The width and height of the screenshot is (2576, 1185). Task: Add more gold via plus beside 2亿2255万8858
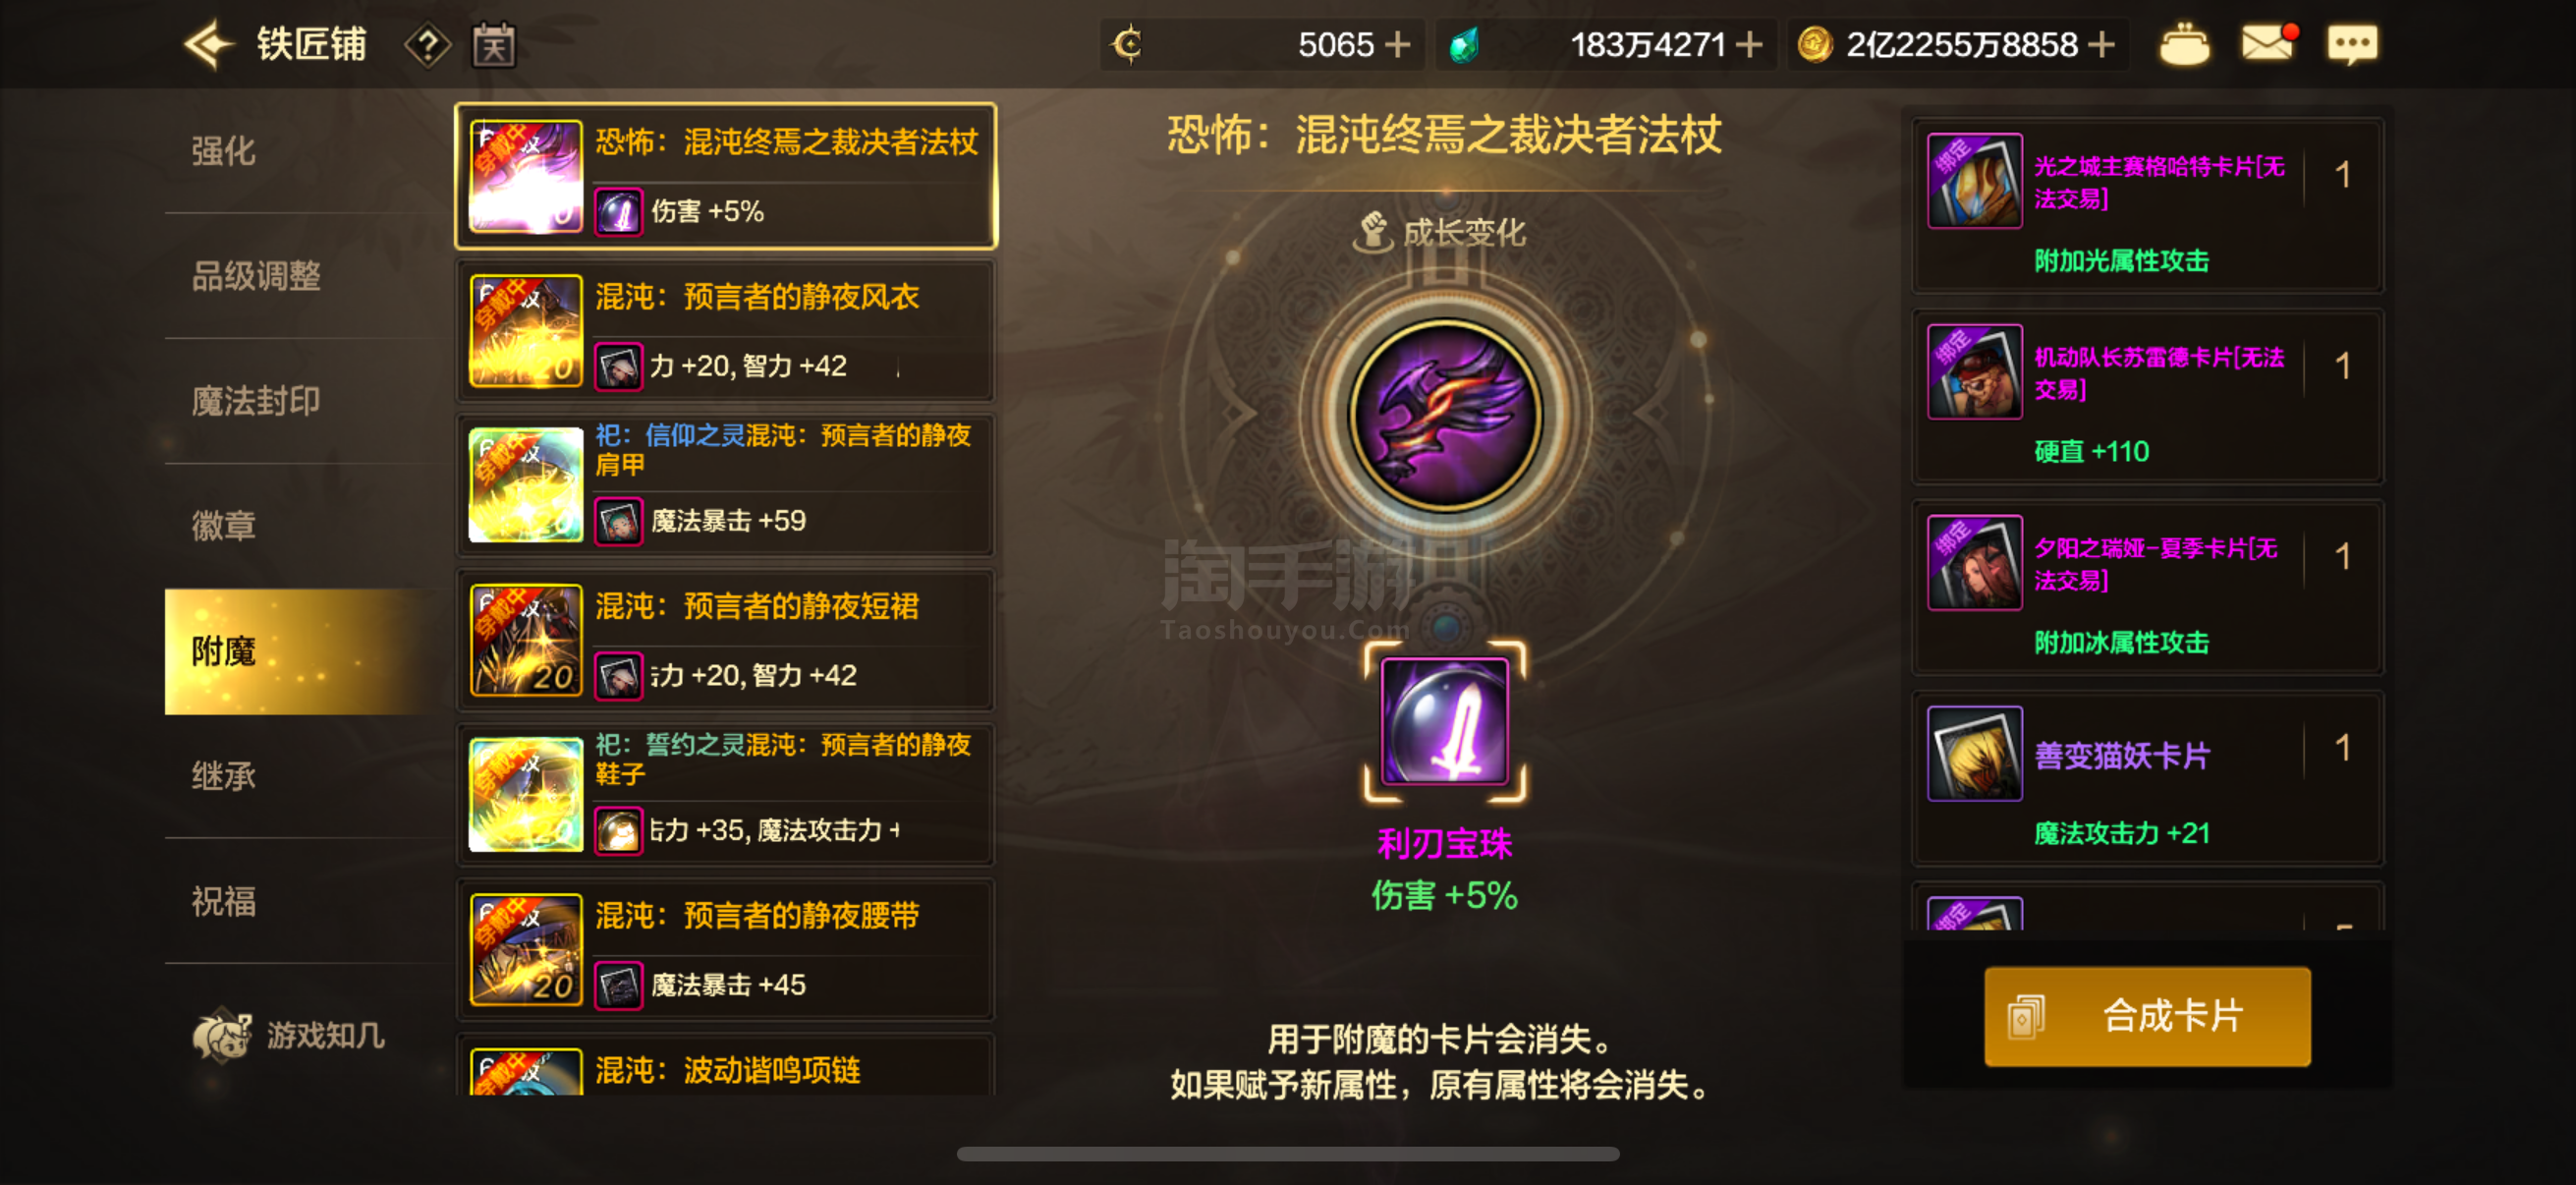click(x=2102, y=44)
